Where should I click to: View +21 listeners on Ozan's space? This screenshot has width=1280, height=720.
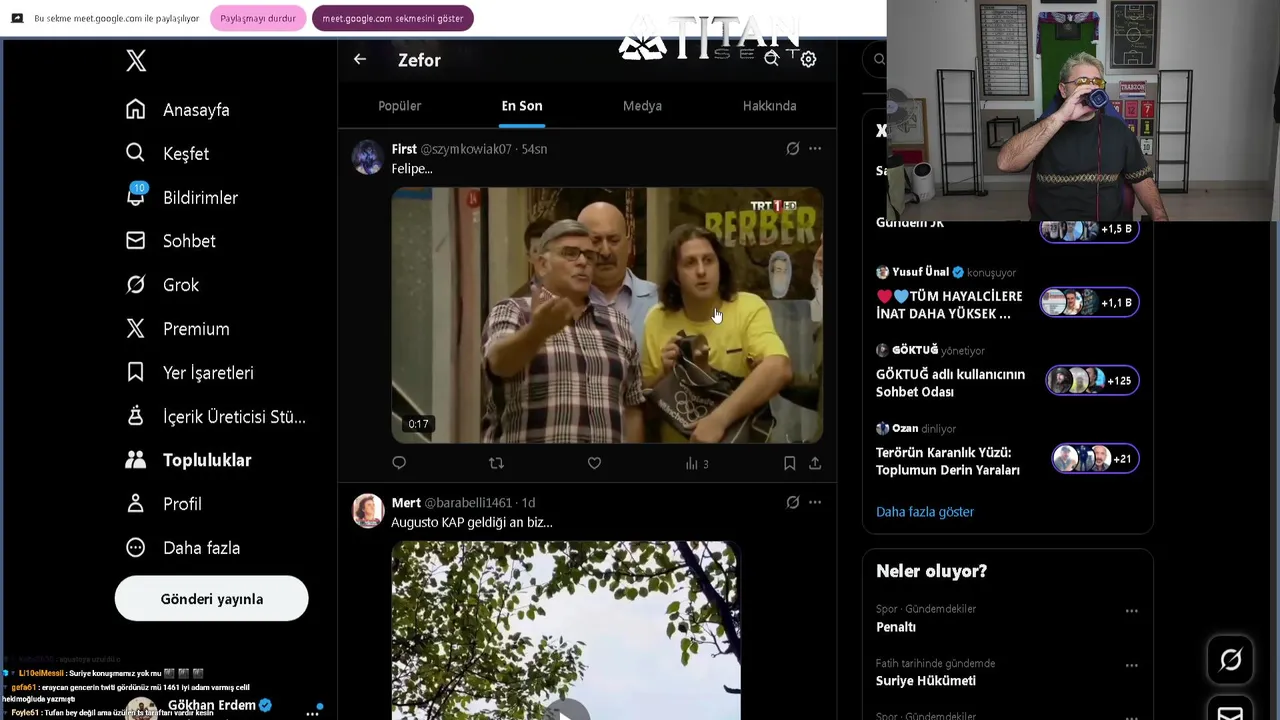tap(1095, 458)
